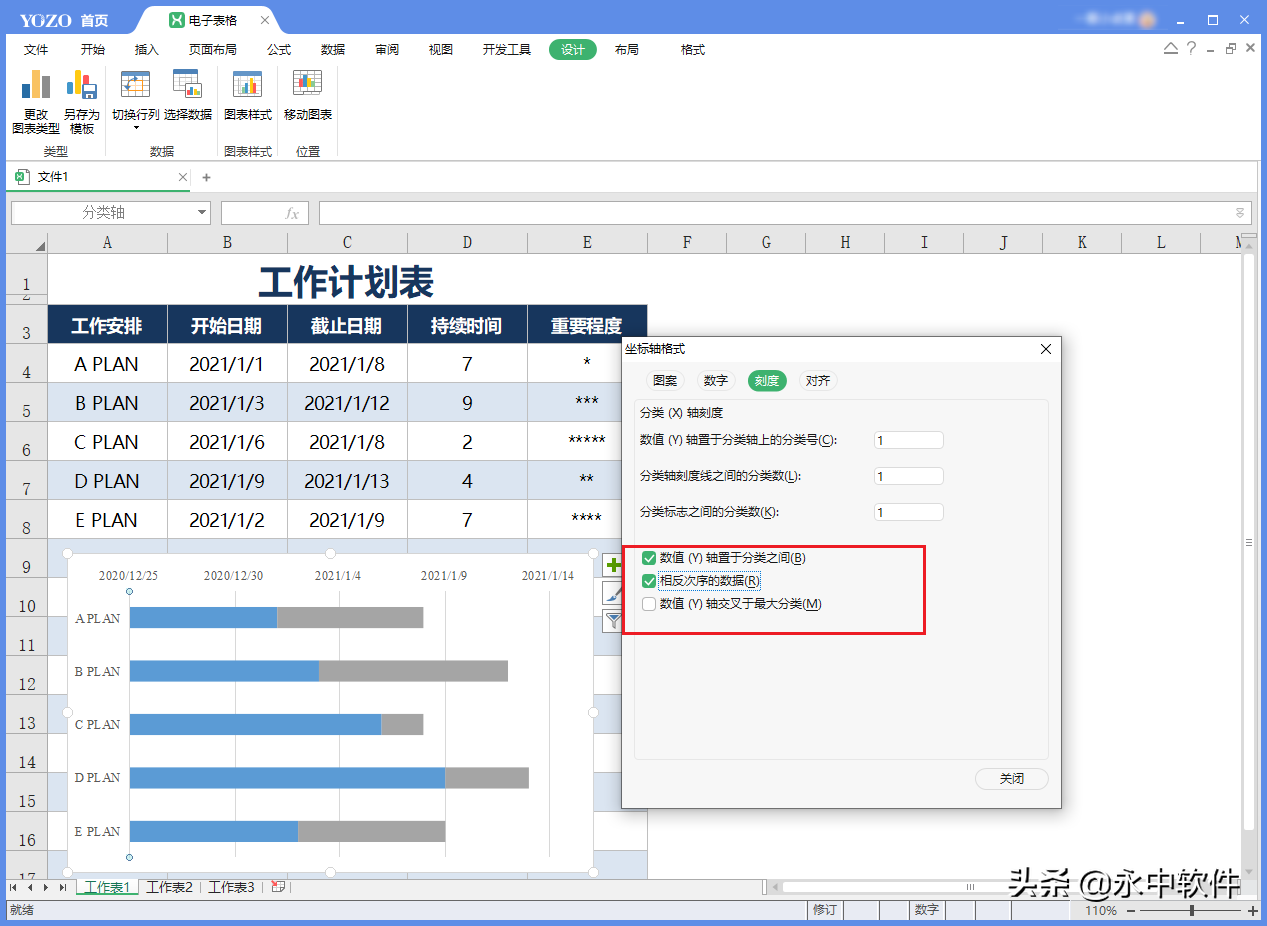1267x926 pixels.
Task: Uncheck 数值(Y)轴置于分类之间 checkbox
Action: click(649, 558)
